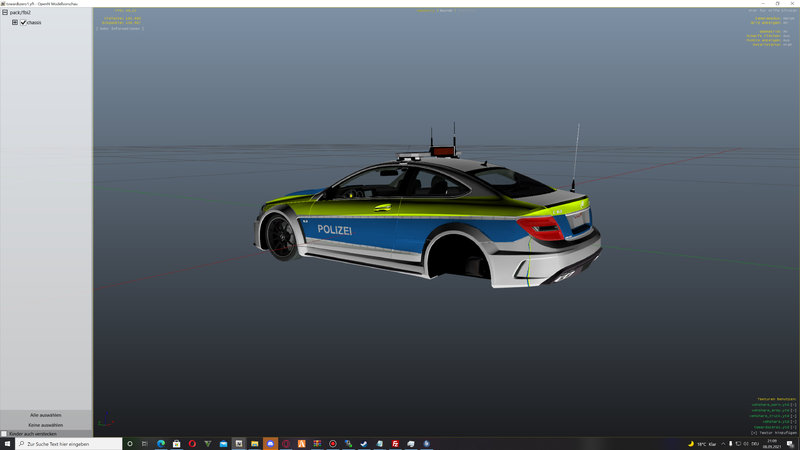The image size is (800, 450).
Task: Open mehr Informationen link in viewport
Action: pyautogui.click(x=120, y=29)
